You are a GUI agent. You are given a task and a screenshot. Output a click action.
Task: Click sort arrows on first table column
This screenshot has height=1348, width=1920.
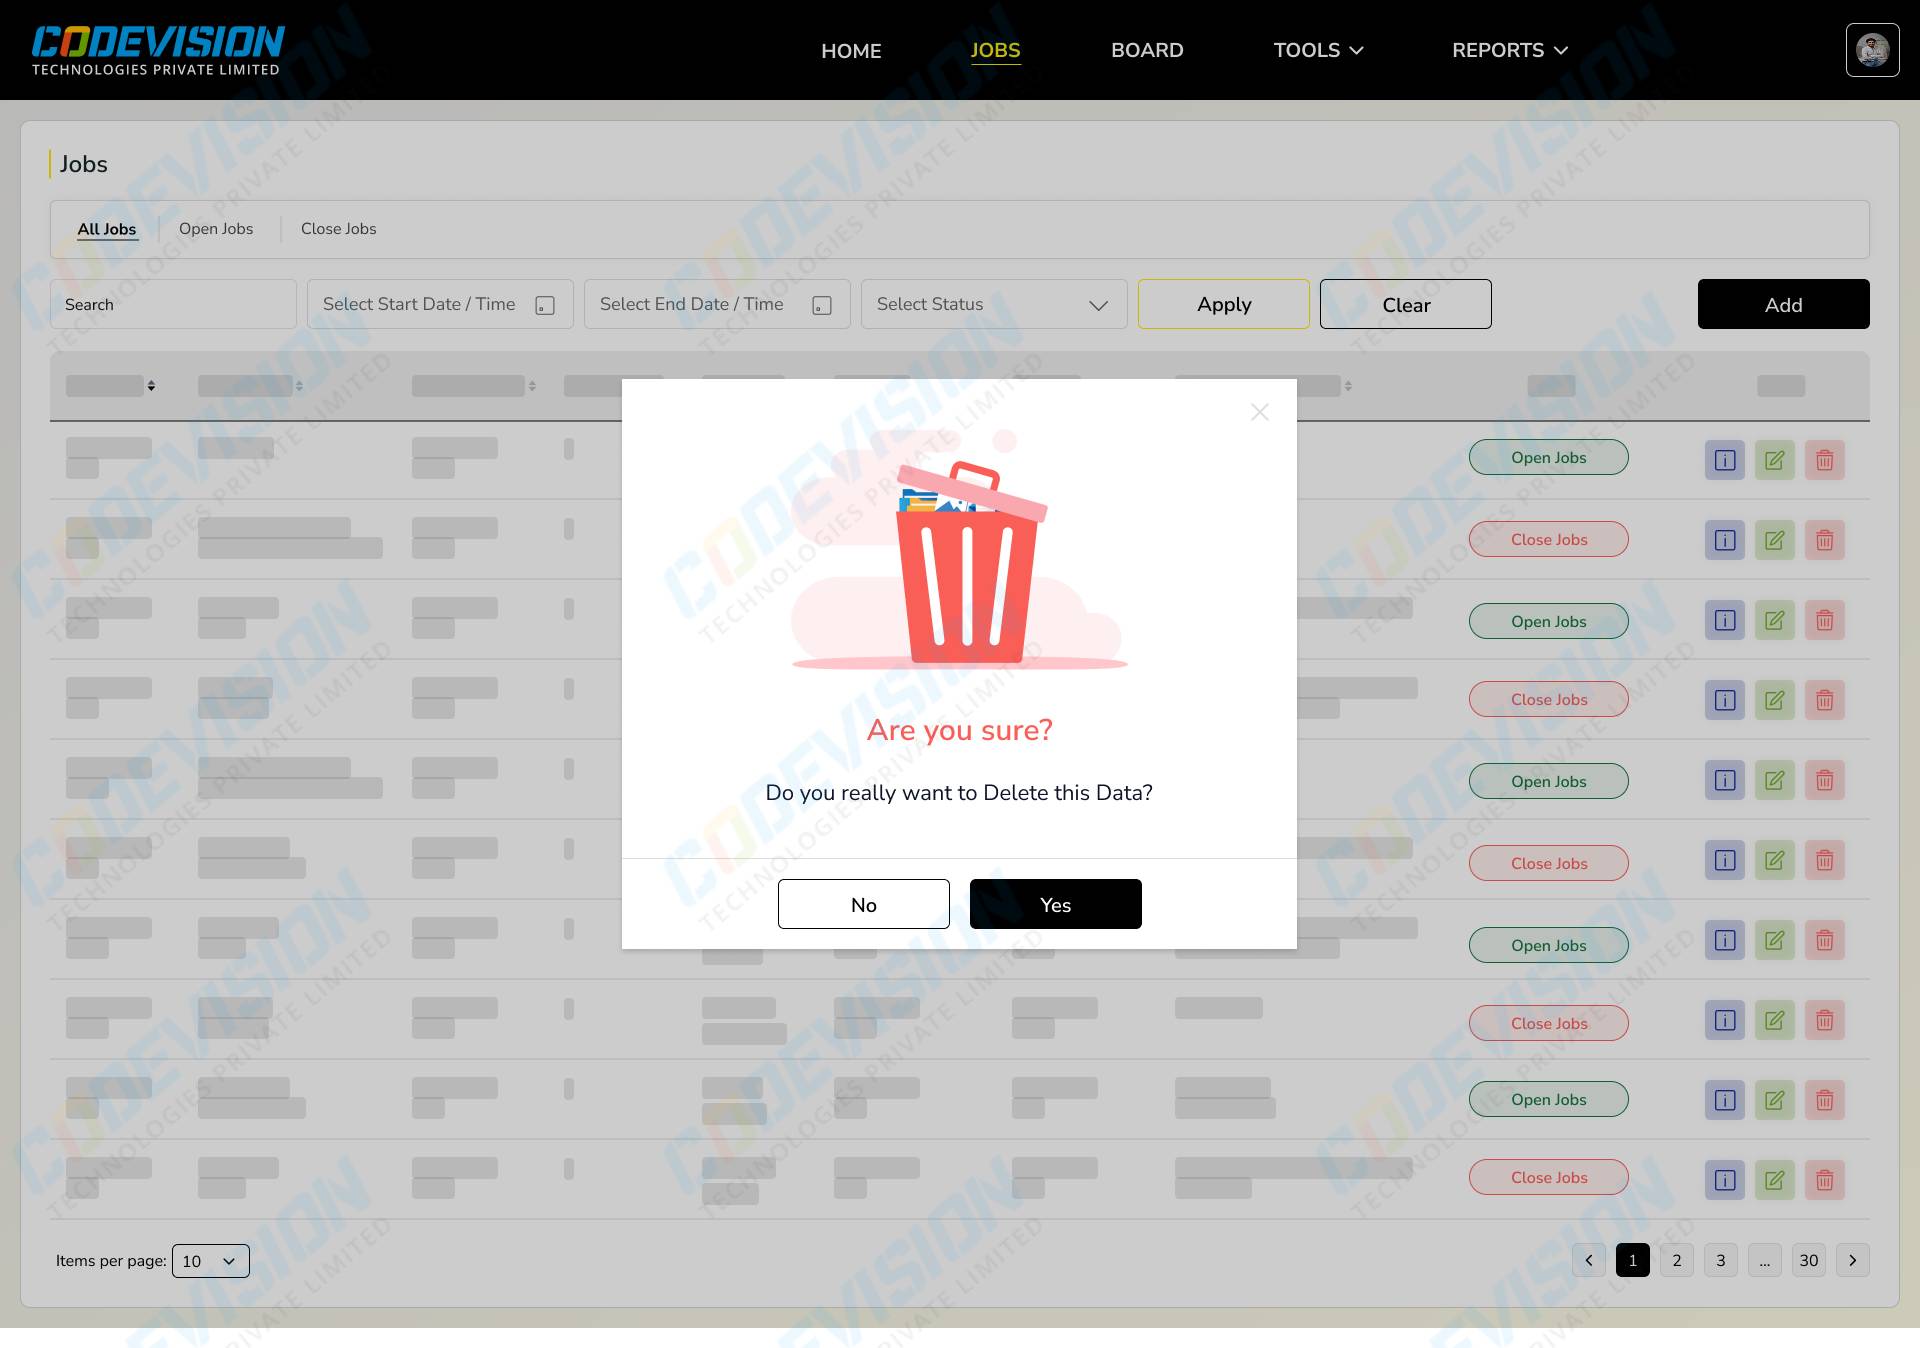pos(151,386)
